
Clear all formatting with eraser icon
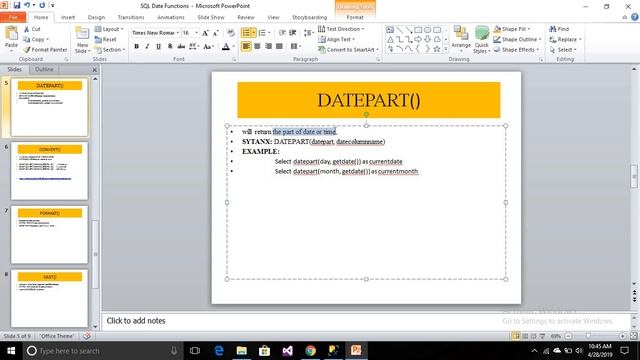[x=231, y=33]
